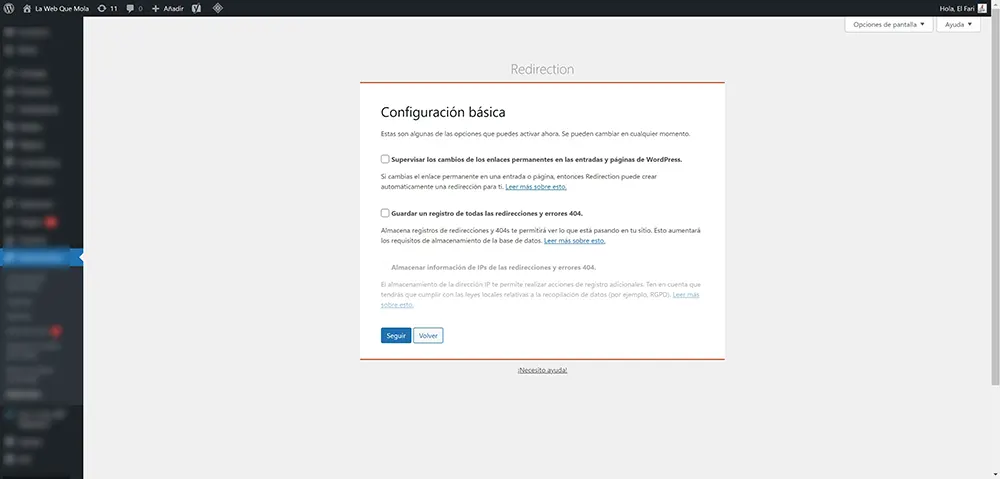
Task: Click the page vertical scrollbar
Action: pos(994,200)
